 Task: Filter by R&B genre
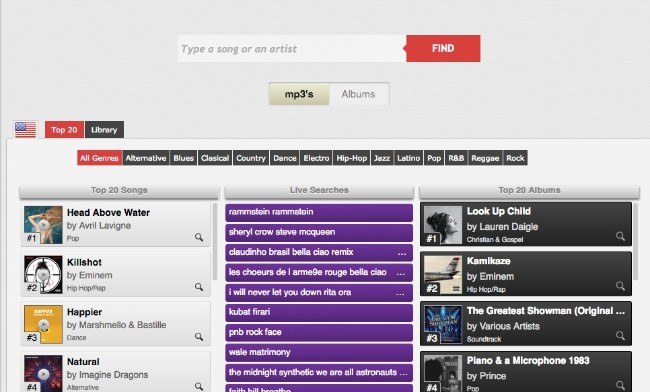[456, 158]
